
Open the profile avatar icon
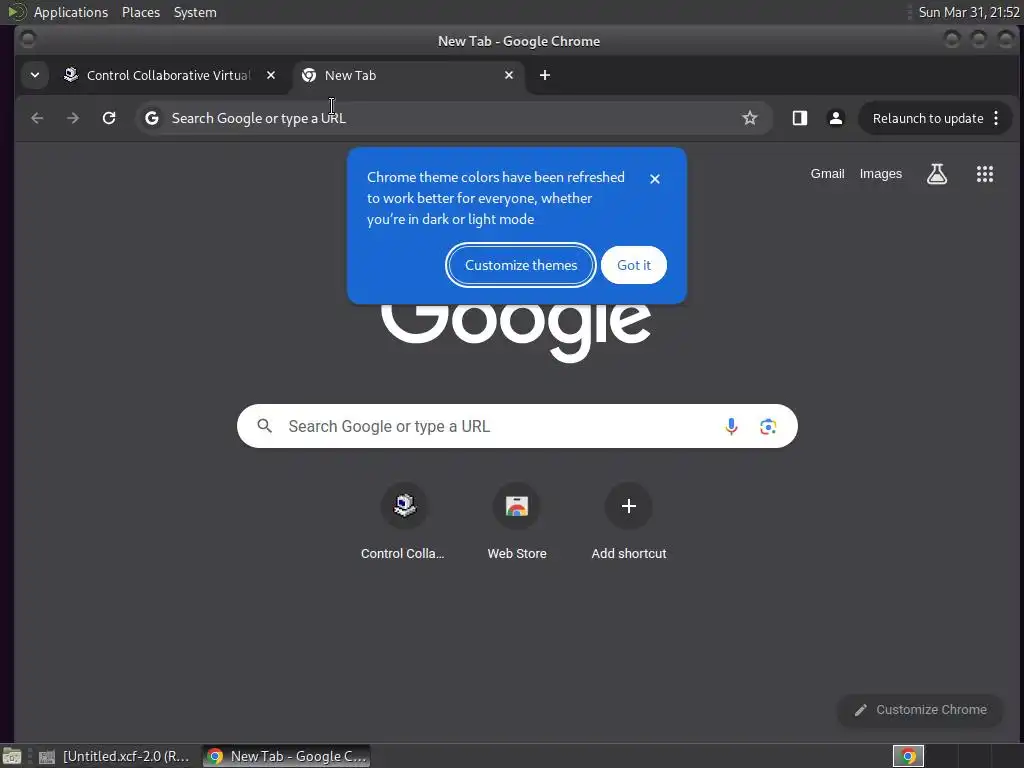click(835, 118)
